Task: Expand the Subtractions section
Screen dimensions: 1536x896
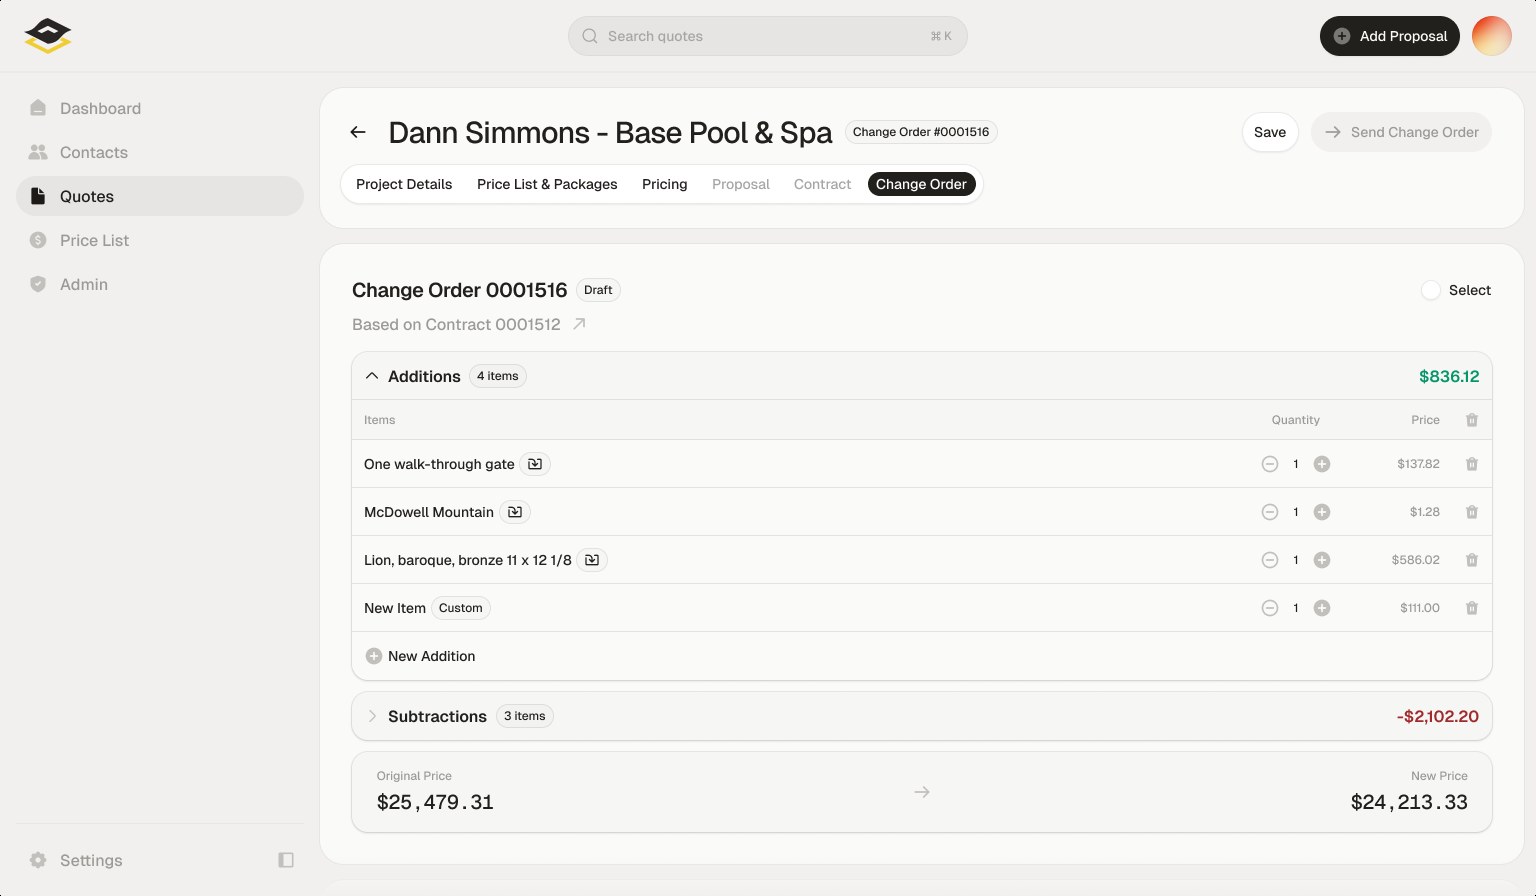Action: [x=372, y=716]
